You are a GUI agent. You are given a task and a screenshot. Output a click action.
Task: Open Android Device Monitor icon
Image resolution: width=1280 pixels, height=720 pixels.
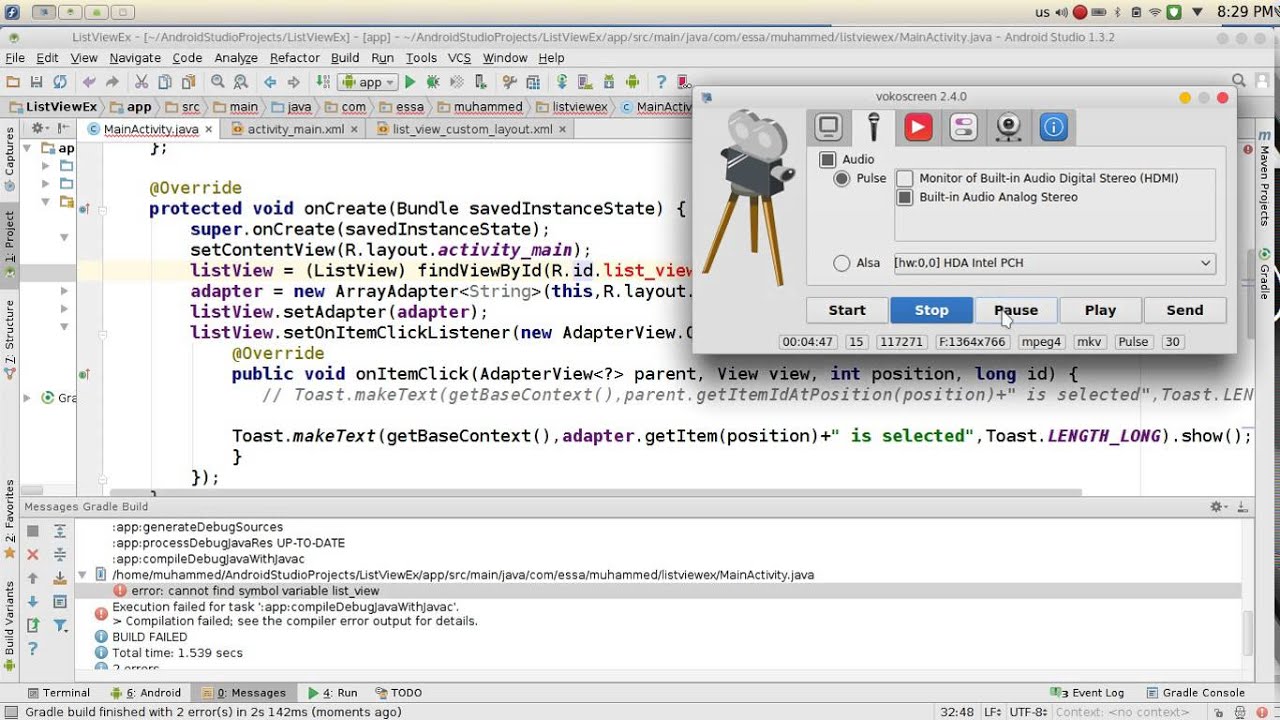(632, 82)
